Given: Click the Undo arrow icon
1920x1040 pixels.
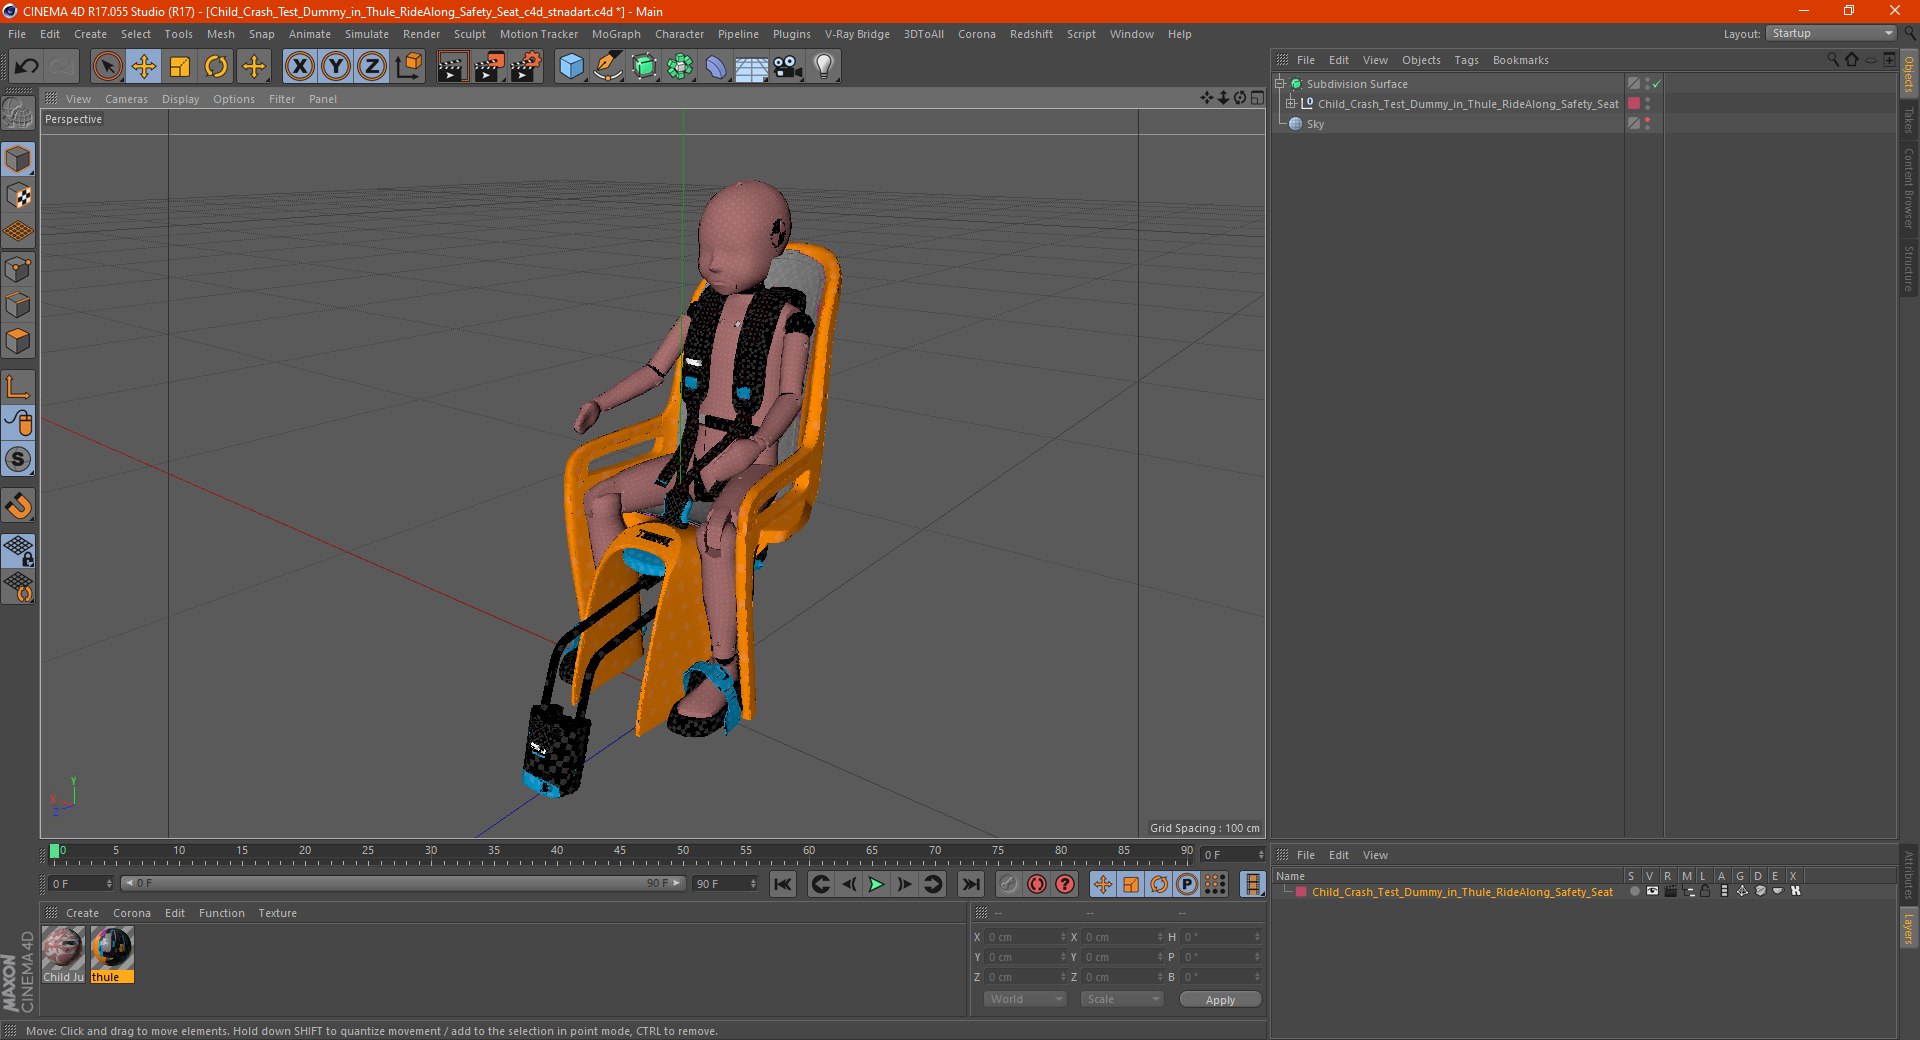Looking at the screenshot, I should coord(26,67).
